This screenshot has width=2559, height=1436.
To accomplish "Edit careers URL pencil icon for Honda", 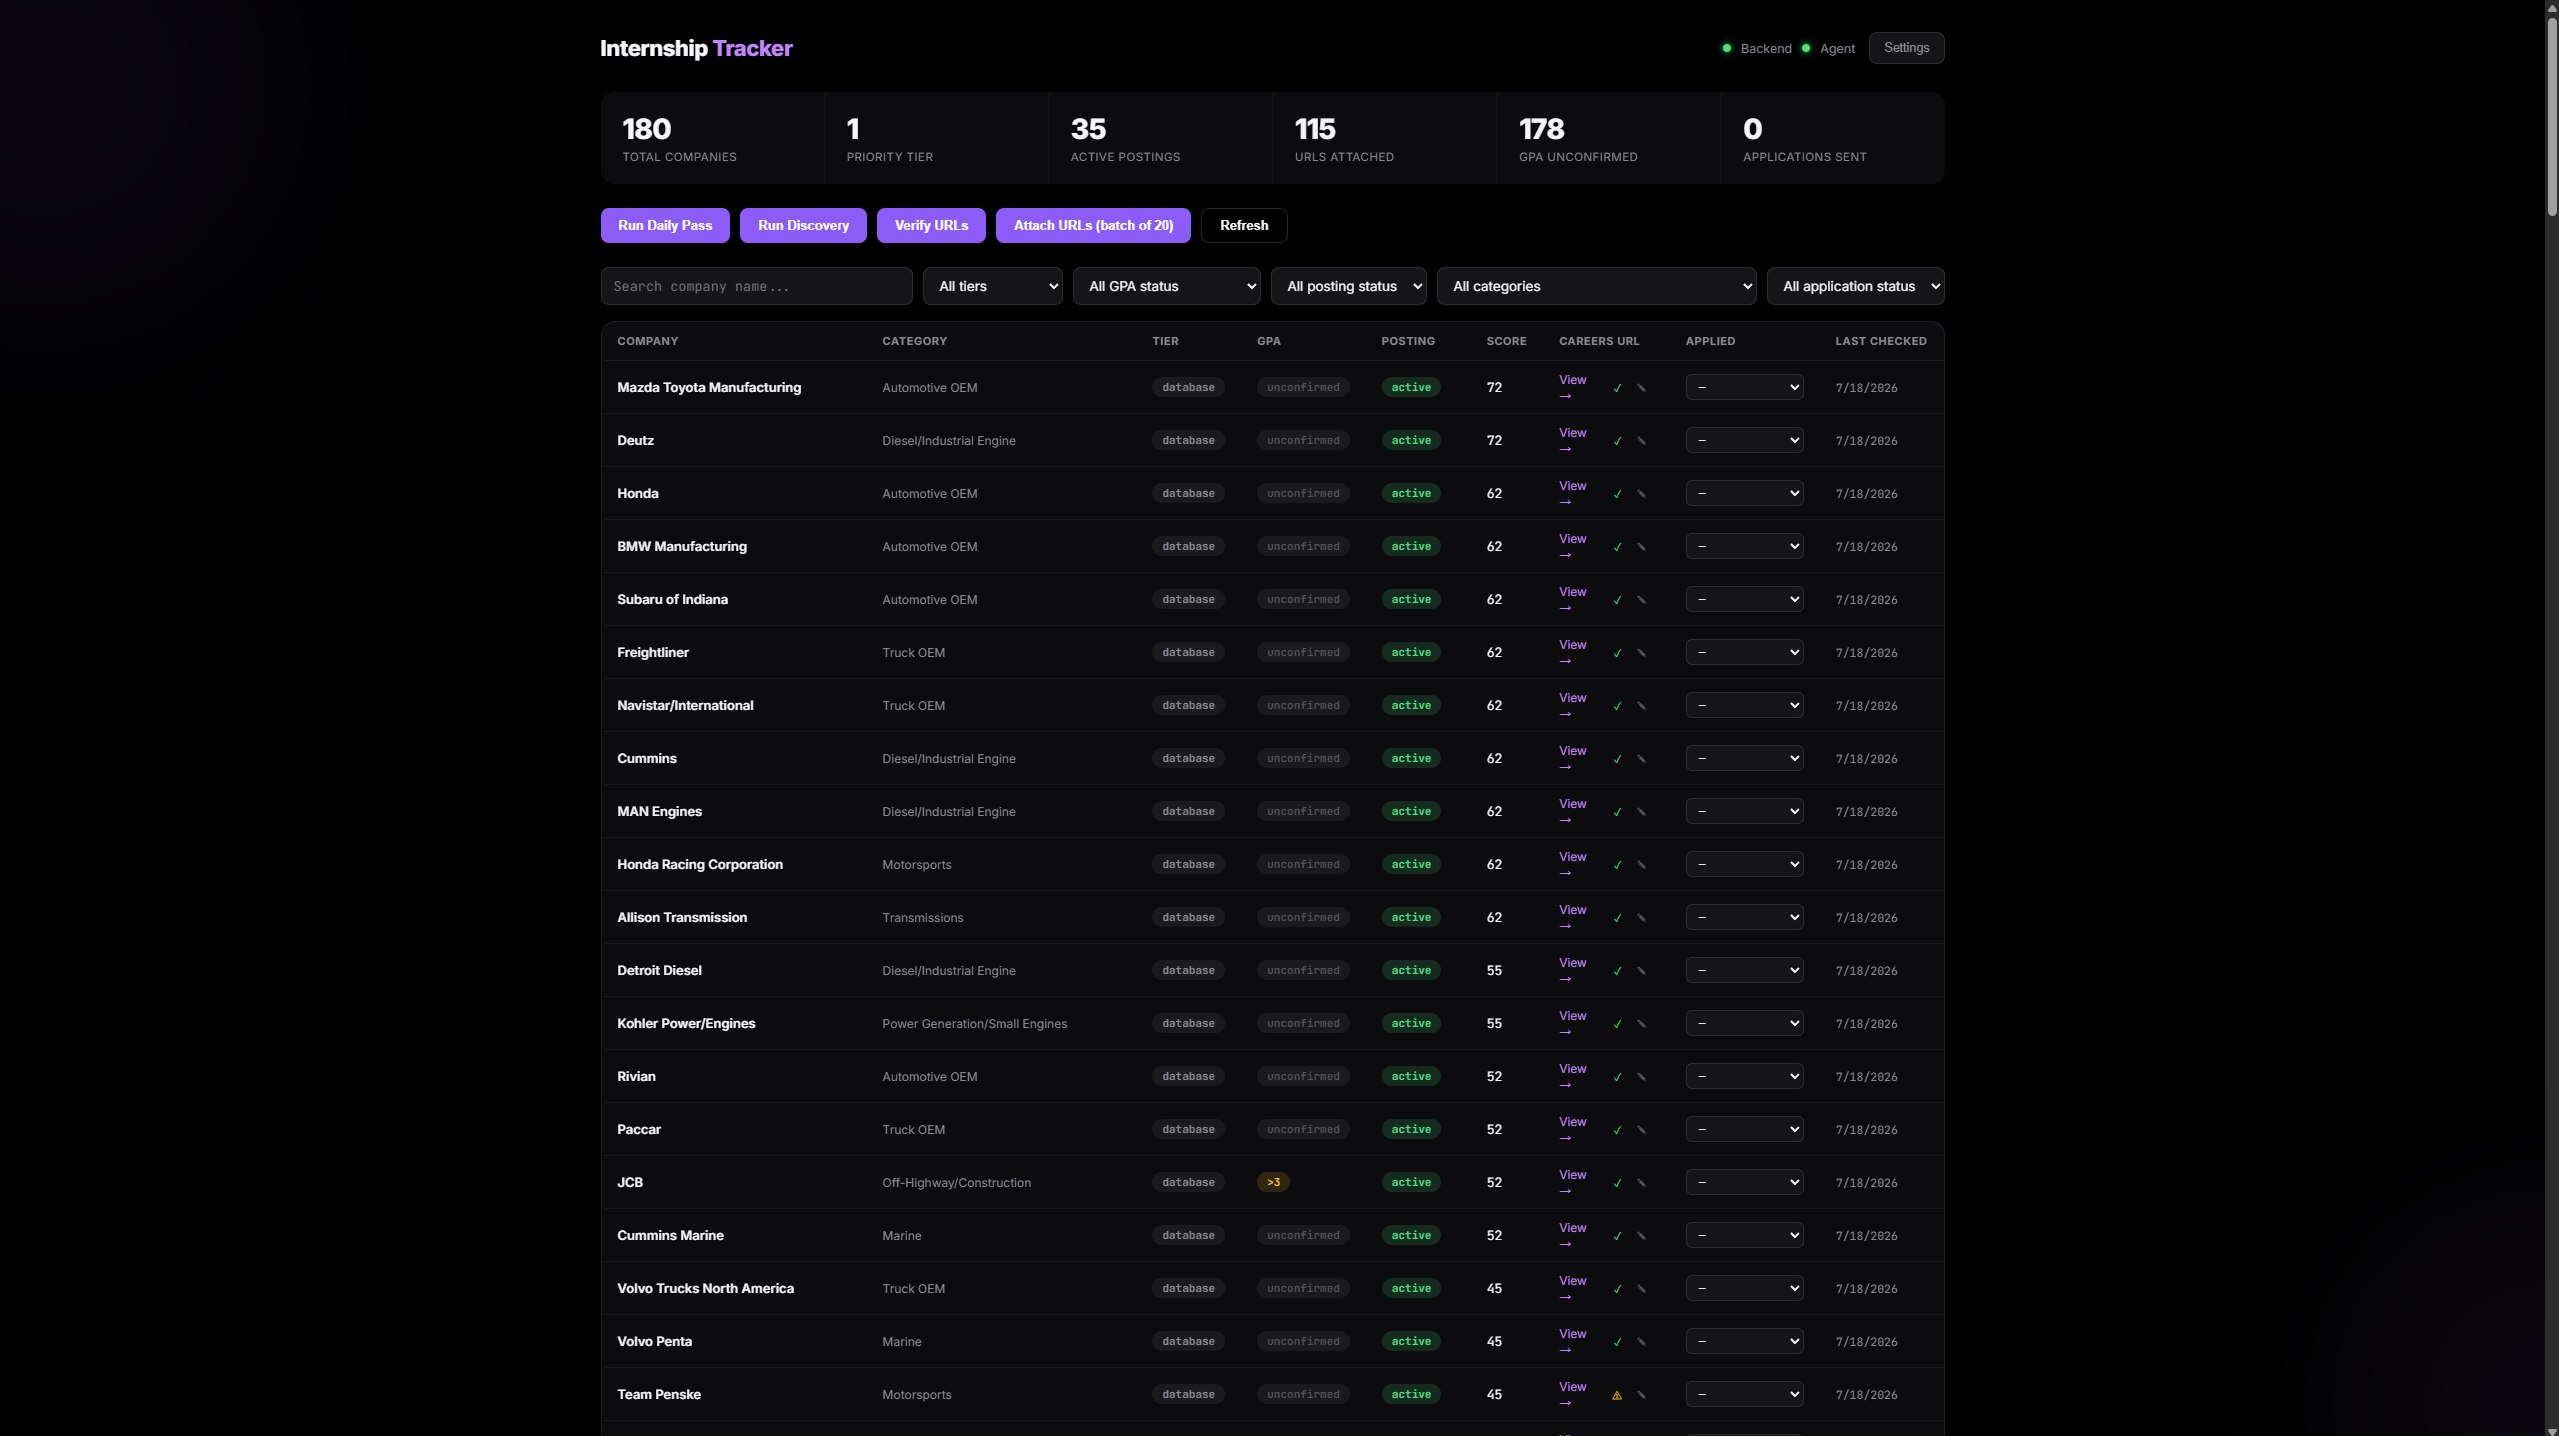I will click(1641, 494).
